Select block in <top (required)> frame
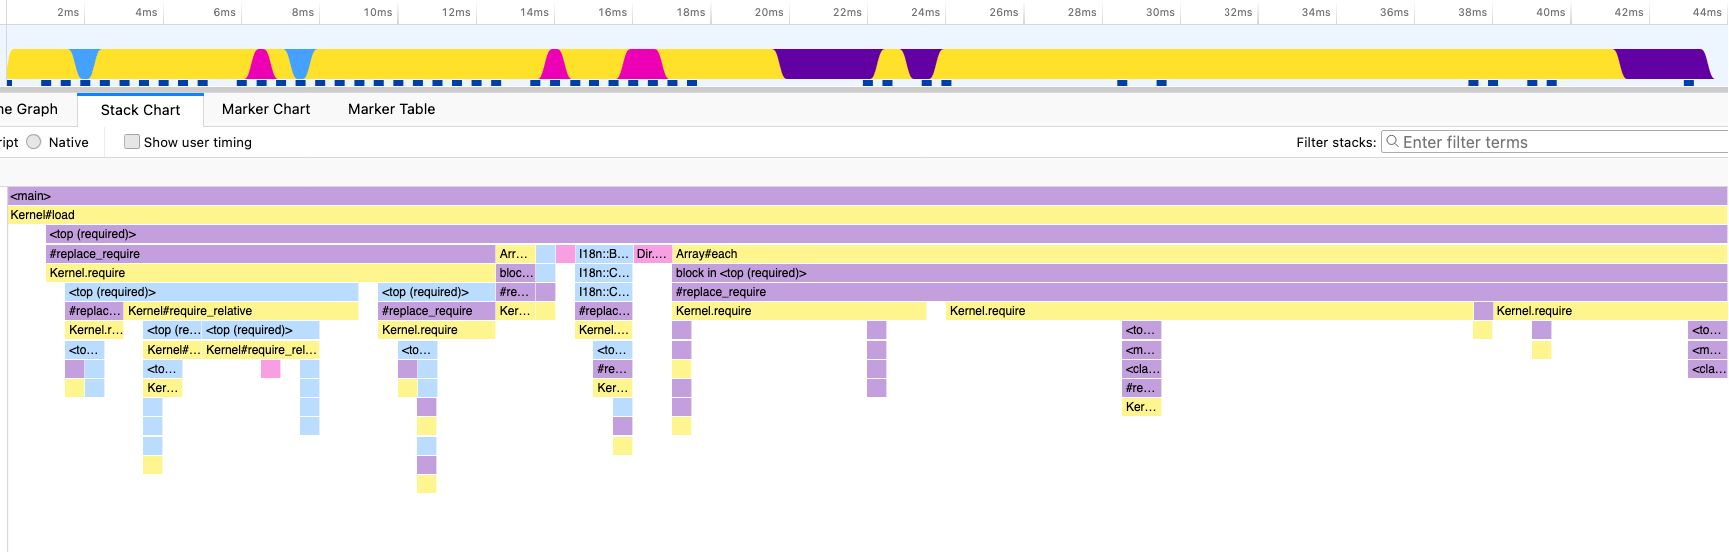The width and height of the screenshot is (1729, 552). [1200, 273]
